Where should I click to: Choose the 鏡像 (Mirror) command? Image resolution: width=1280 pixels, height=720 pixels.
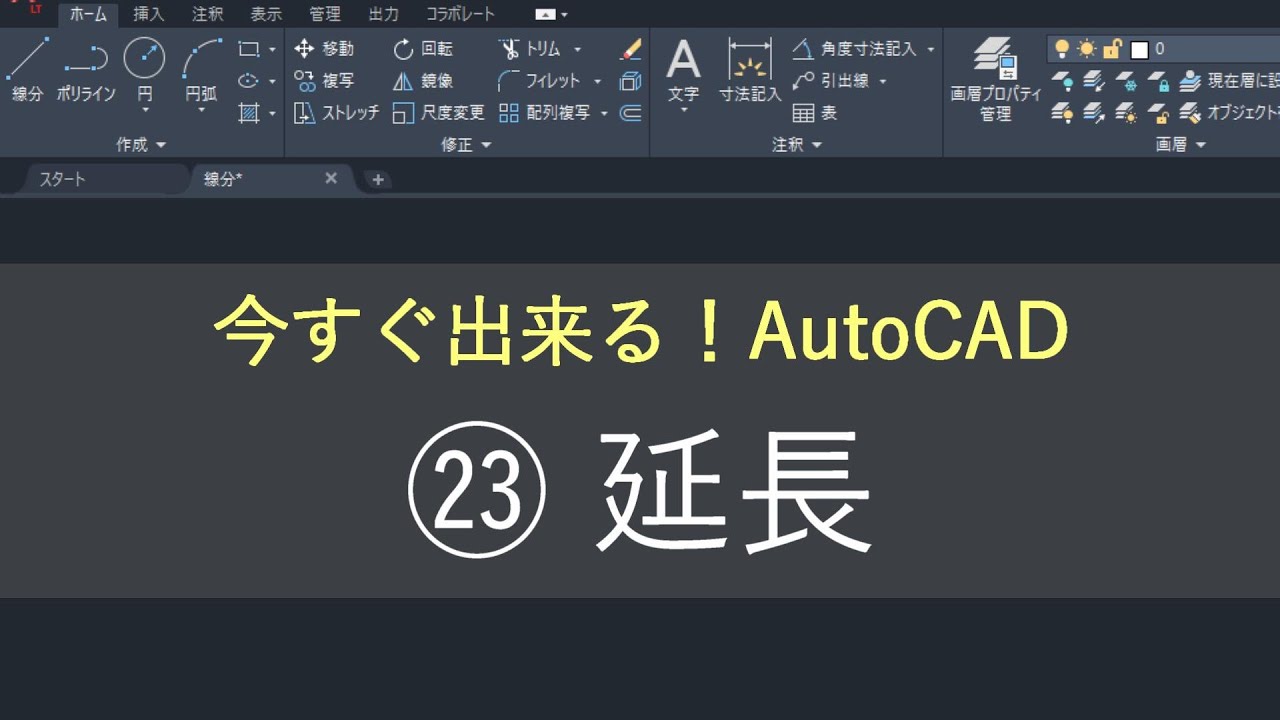(x=423, y=81)
